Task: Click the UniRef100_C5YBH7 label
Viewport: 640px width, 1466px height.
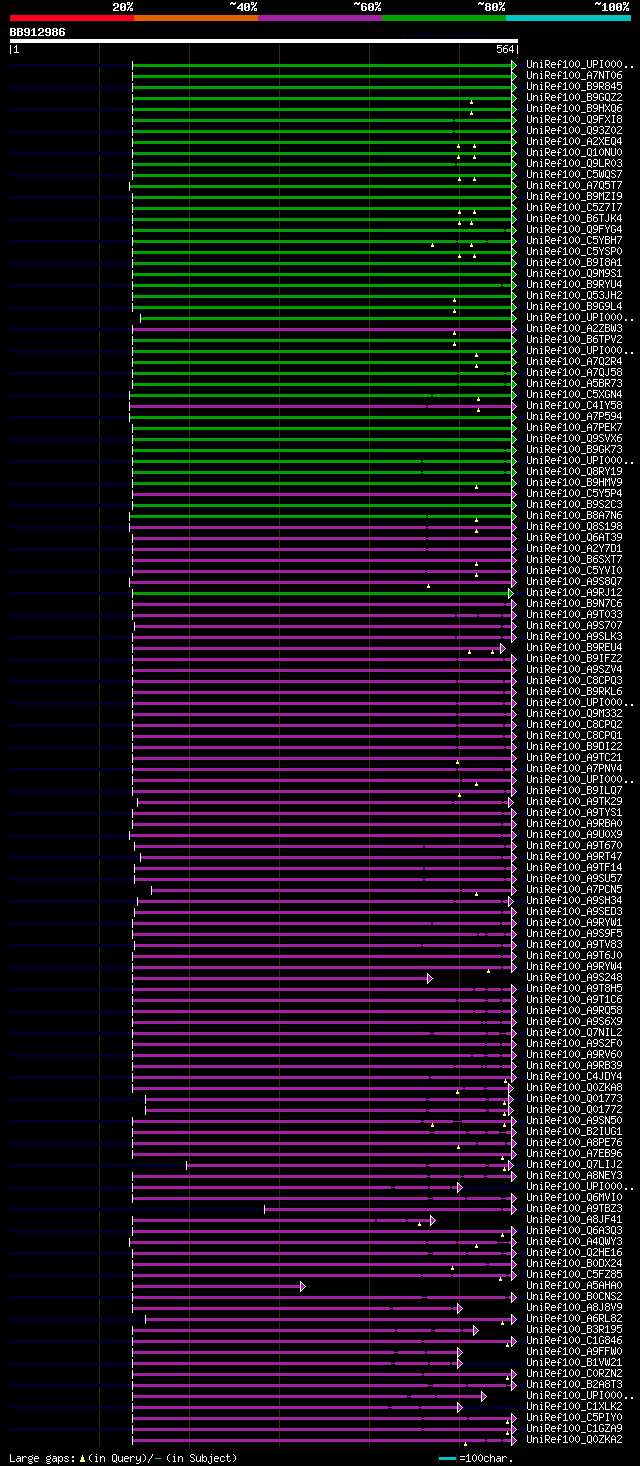Action: pos(573,240)
